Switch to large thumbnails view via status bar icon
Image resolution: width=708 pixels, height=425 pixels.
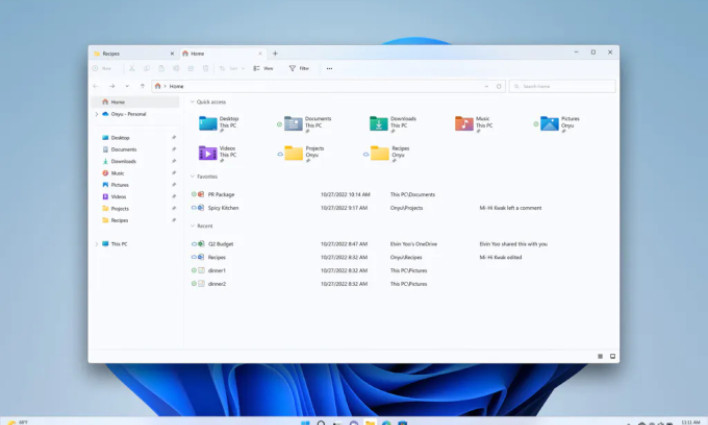[x=613, y=356]
